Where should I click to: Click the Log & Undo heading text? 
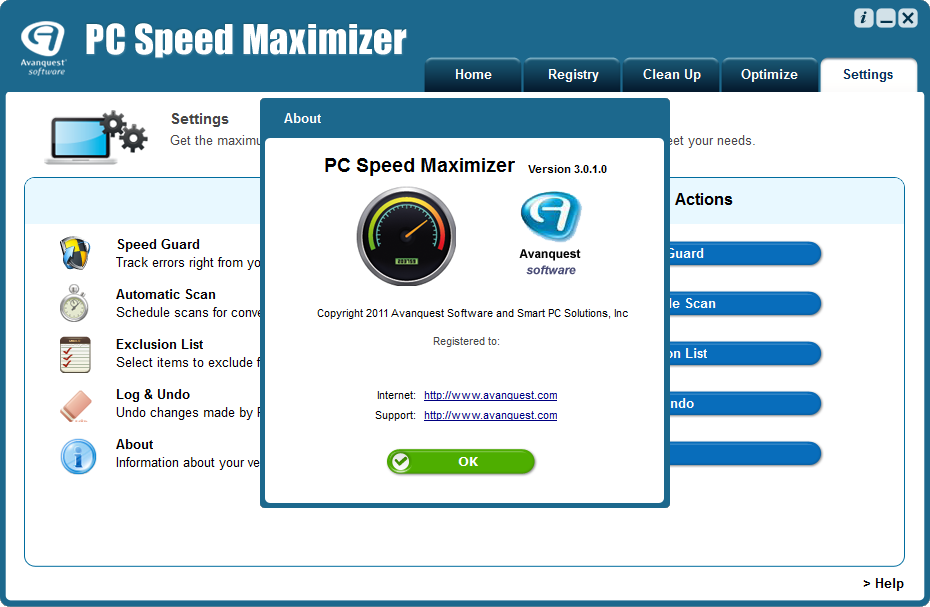point(153,395)
